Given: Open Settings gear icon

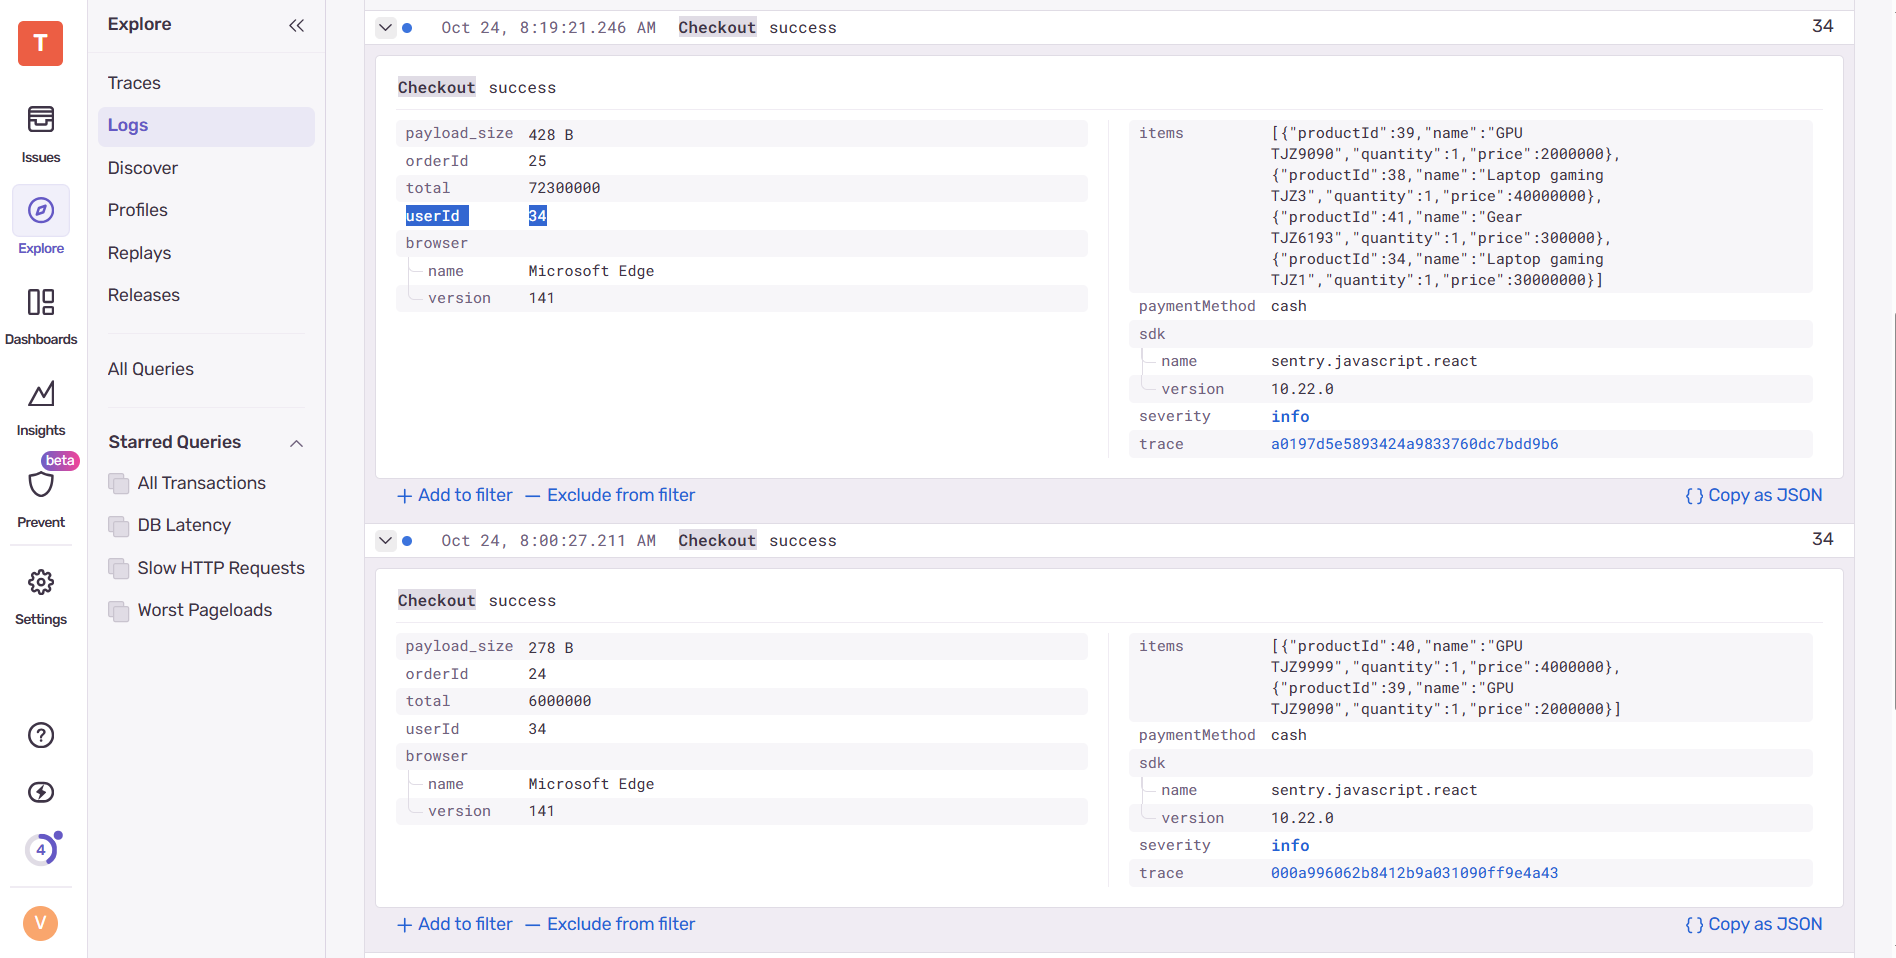Looking at the screenshot, I should click(x=41, y=582).
